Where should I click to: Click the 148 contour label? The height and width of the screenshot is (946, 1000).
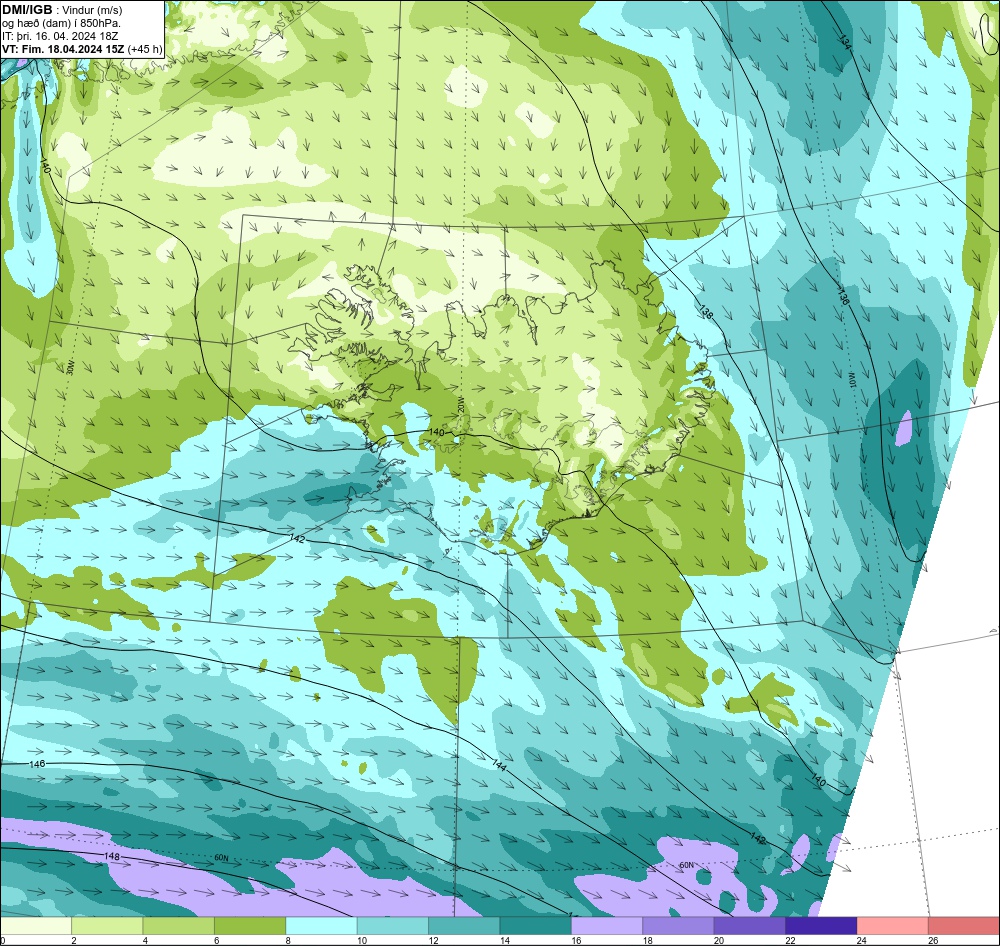tap(112, 856)
